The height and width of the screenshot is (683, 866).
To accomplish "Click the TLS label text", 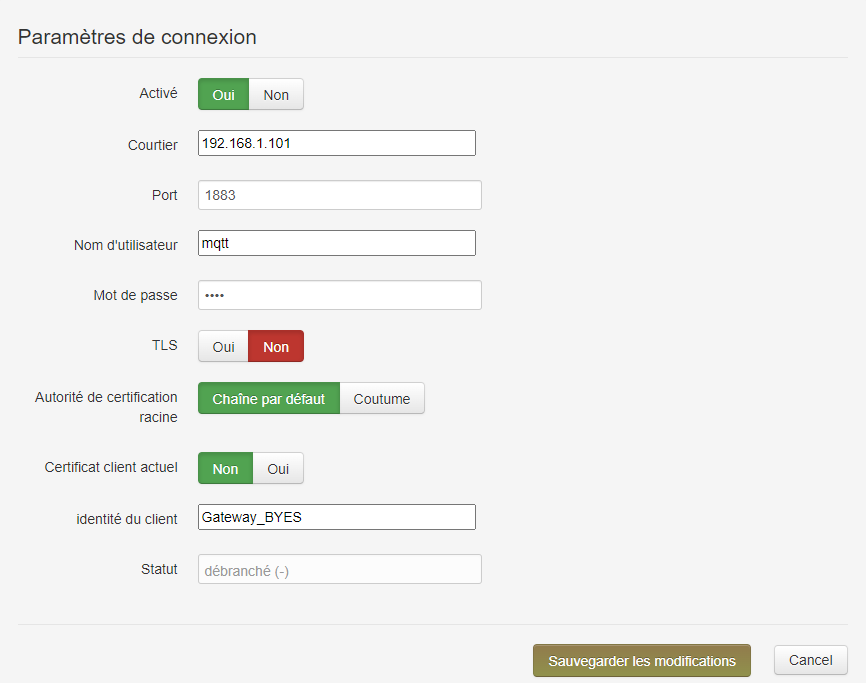I will tap(165, 345).
